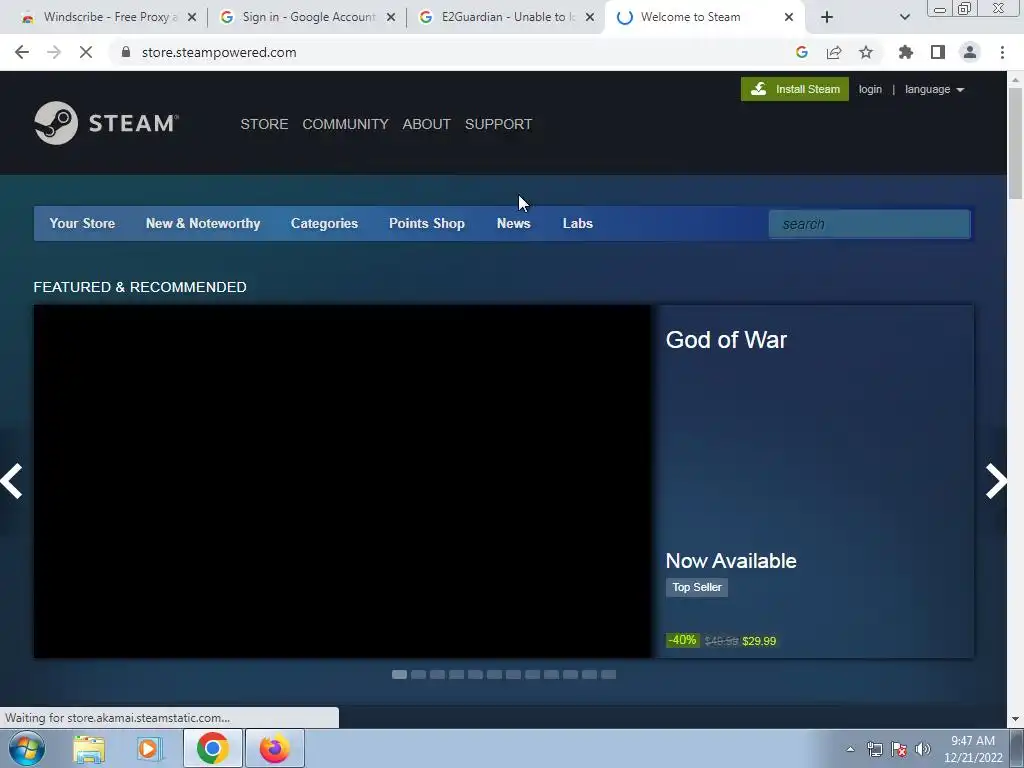Image resolution: width=1024 pixels, height=768 pixels.
Task: Show previous featured game with left arrow
Action: tap(12, 481)
